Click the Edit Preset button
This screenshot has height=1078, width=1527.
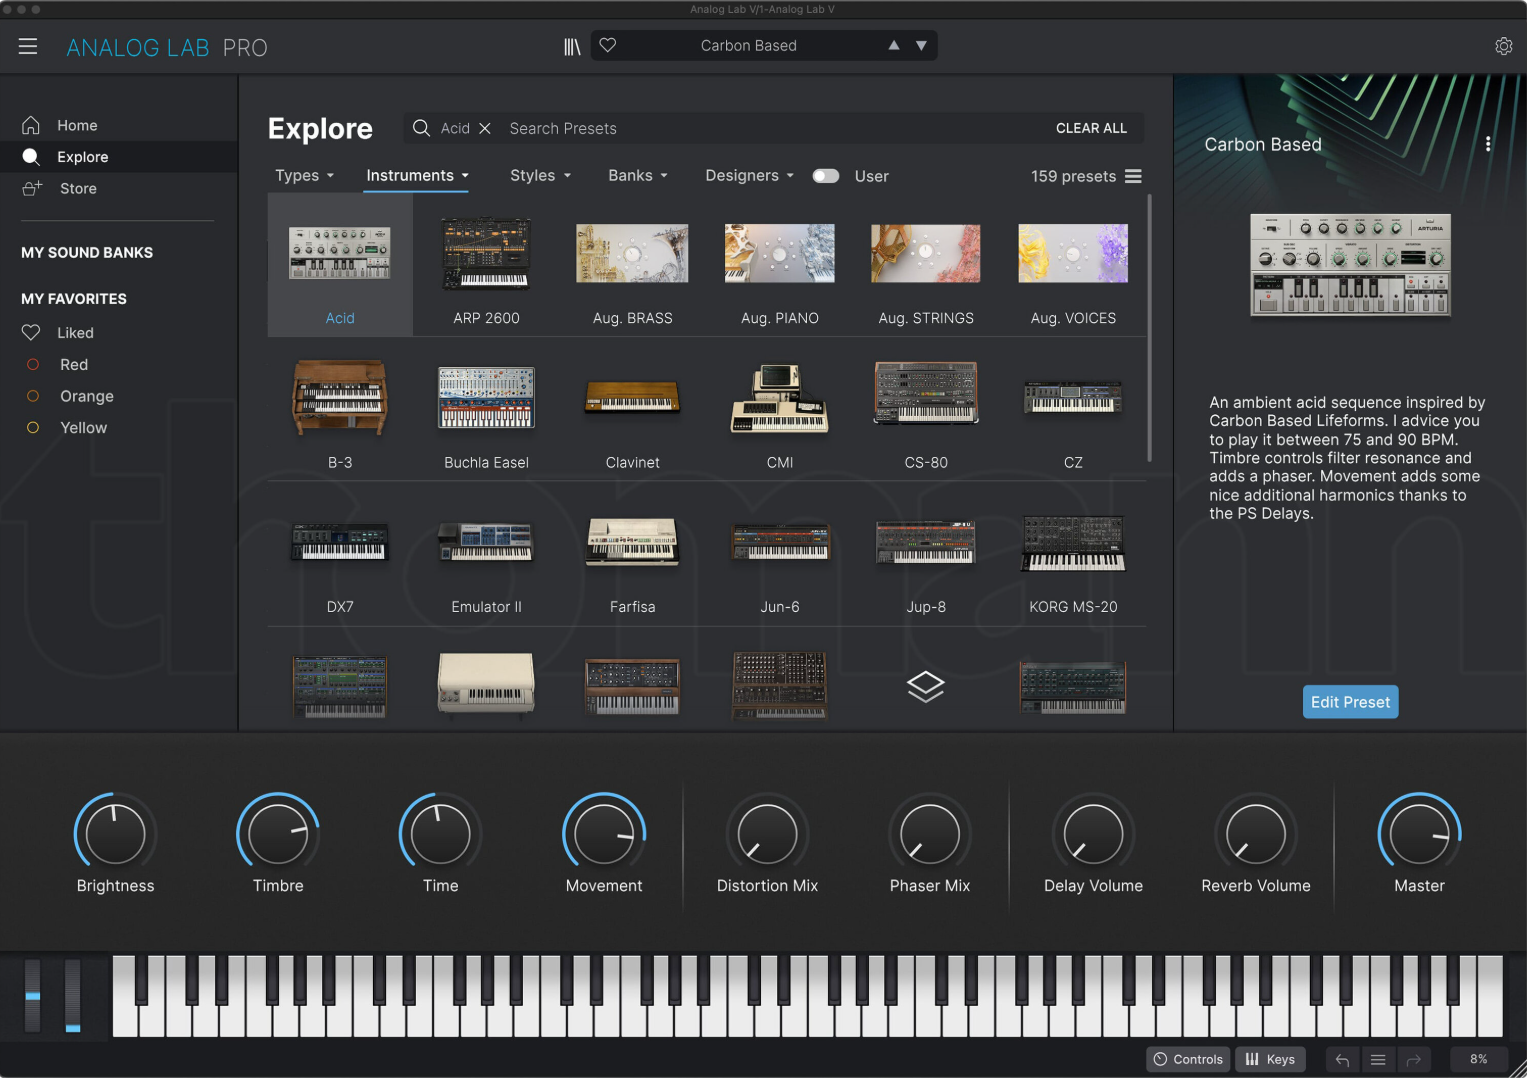(1350, 702)
